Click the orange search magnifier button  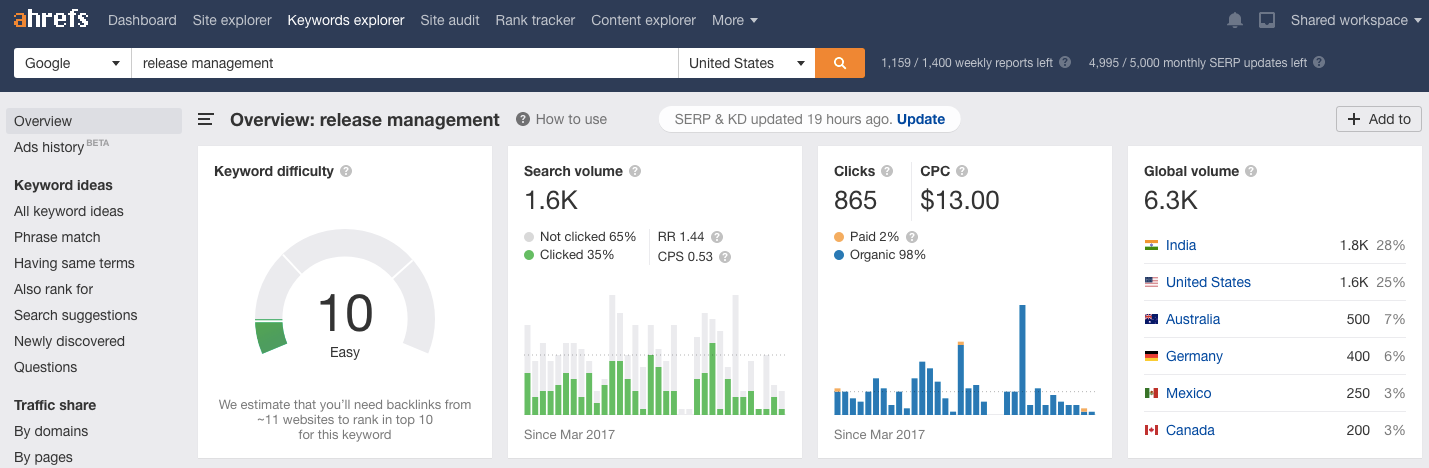coord(840,63)
